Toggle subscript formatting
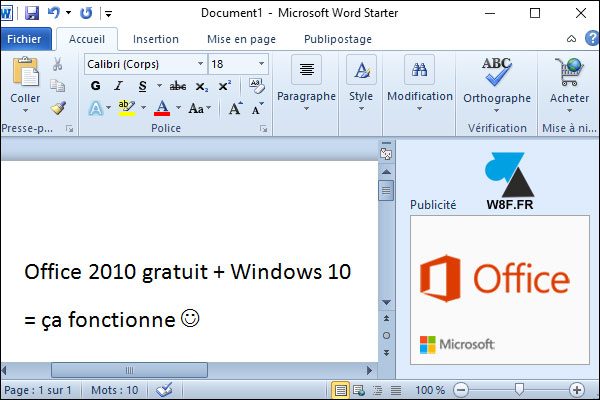Screen dimensions: 600x400 tap(201, 87)
